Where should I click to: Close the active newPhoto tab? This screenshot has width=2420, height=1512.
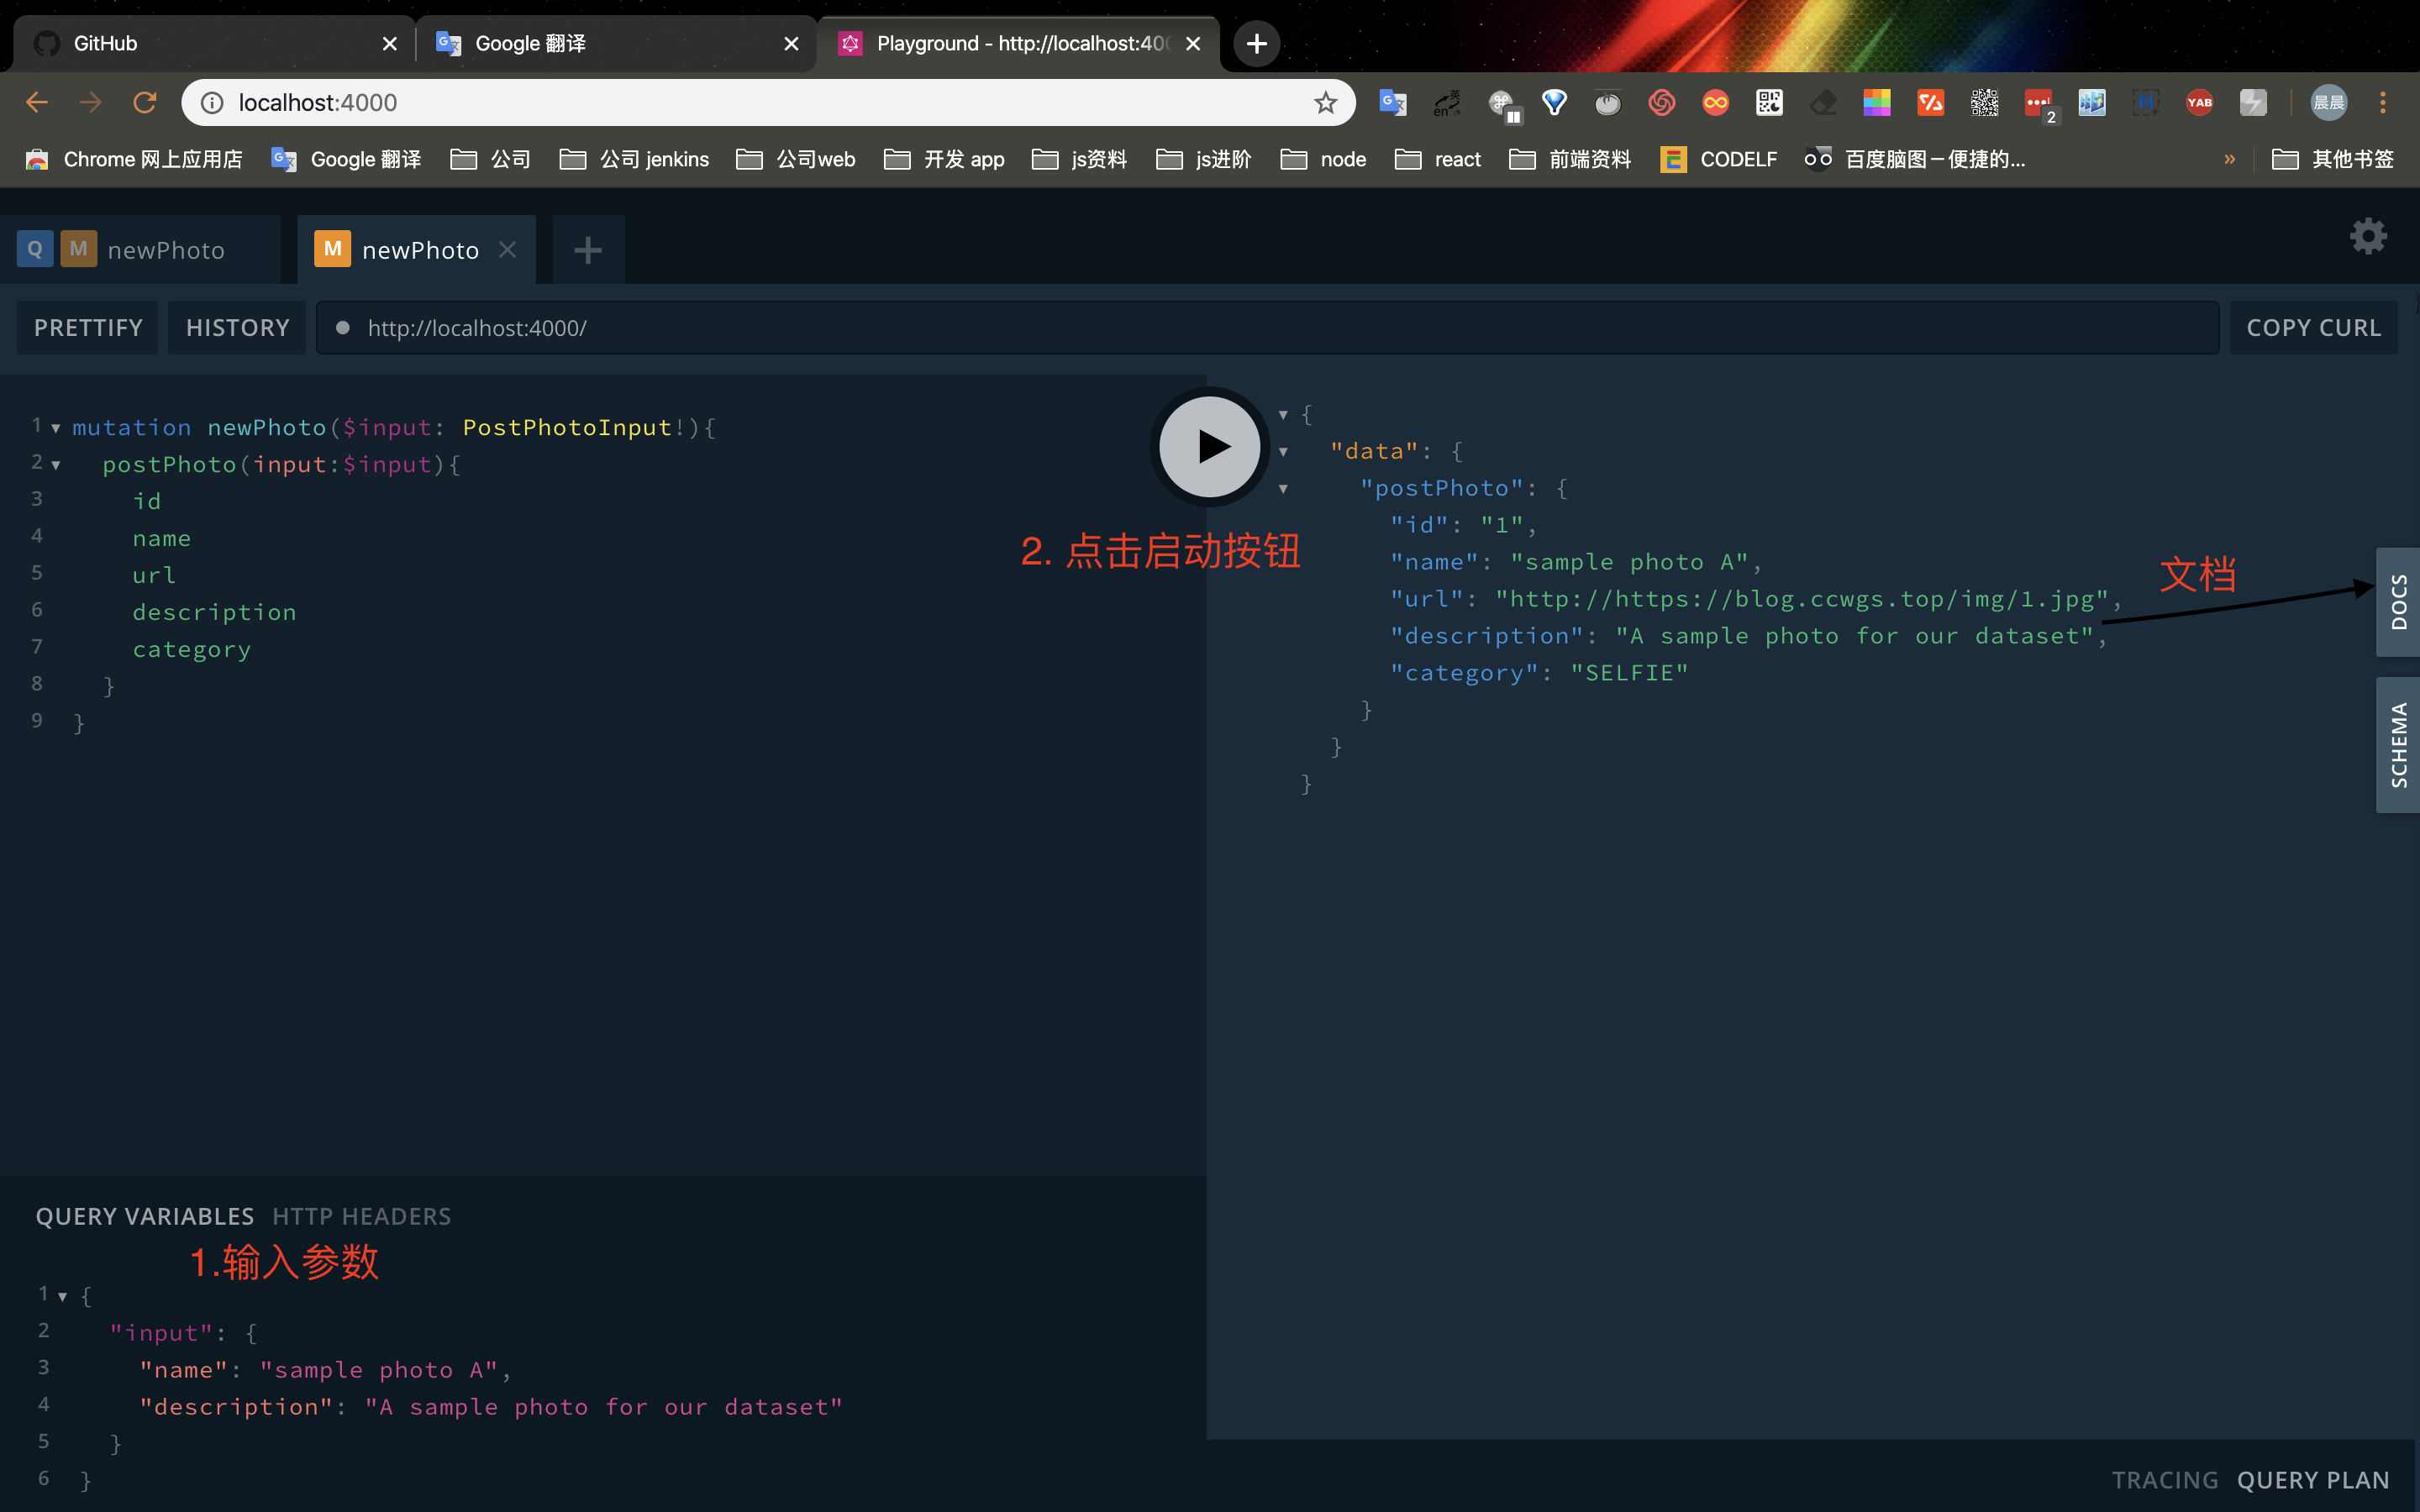(x=508, y=250)
